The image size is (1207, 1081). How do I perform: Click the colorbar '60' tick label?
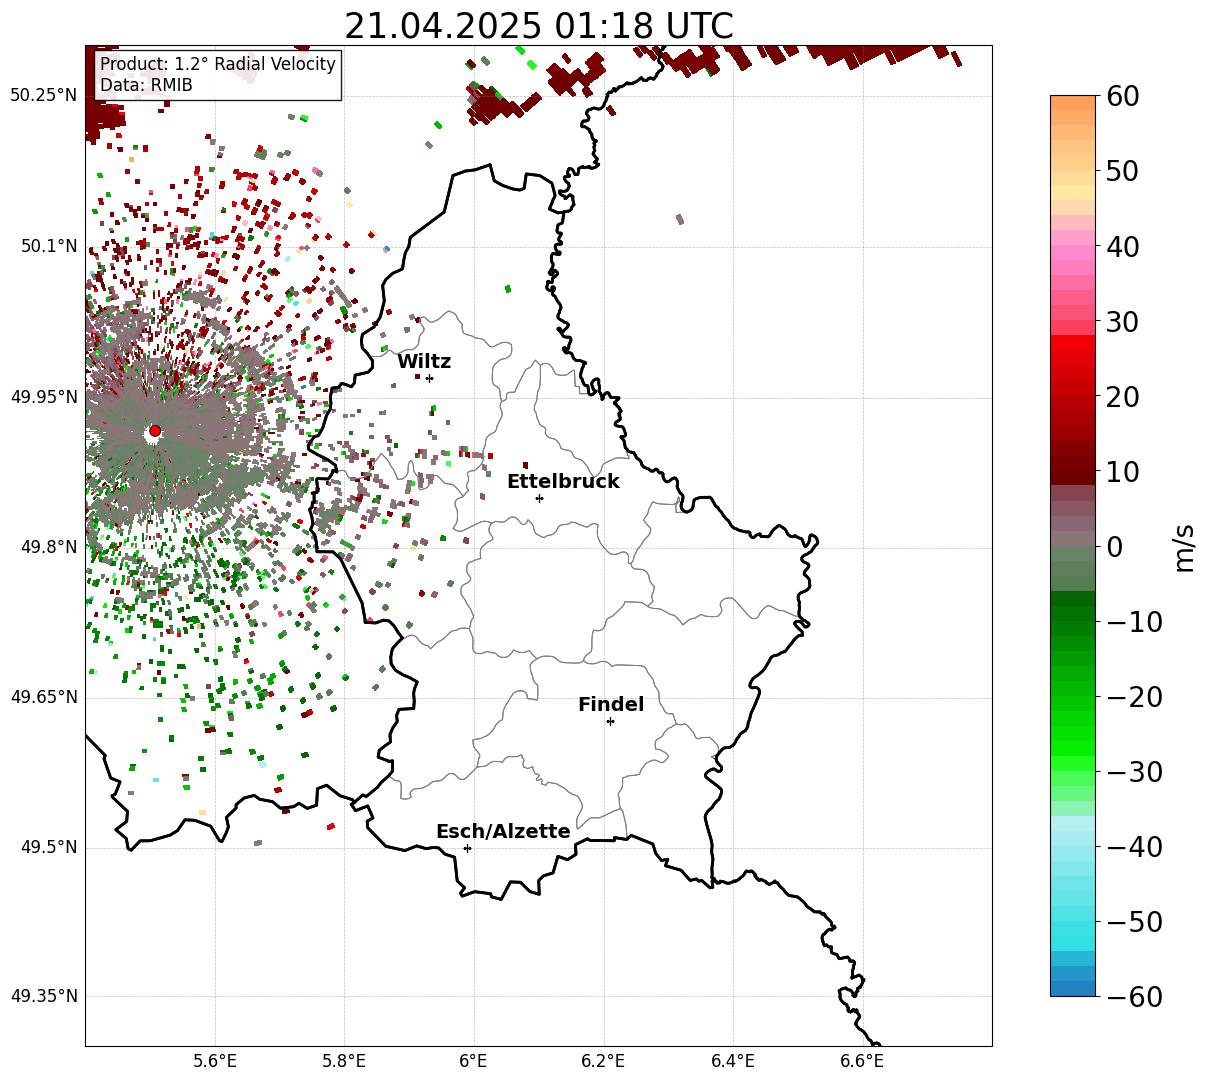point(1121,96)
